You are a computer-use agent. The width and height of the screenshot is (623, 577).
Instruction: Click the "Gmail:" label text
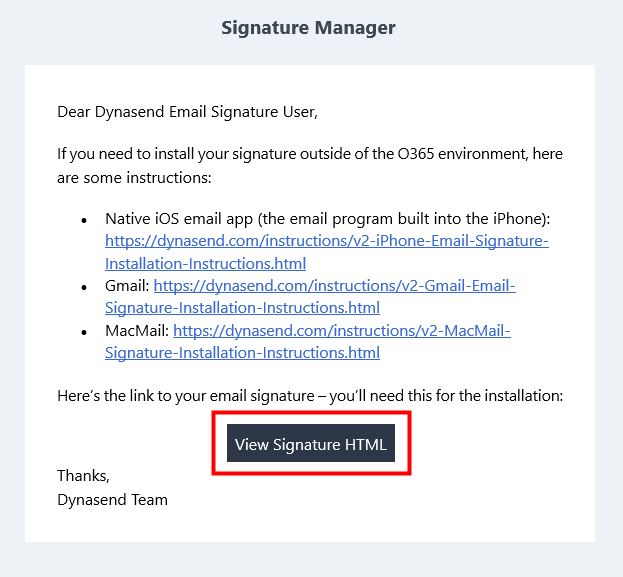127,286
